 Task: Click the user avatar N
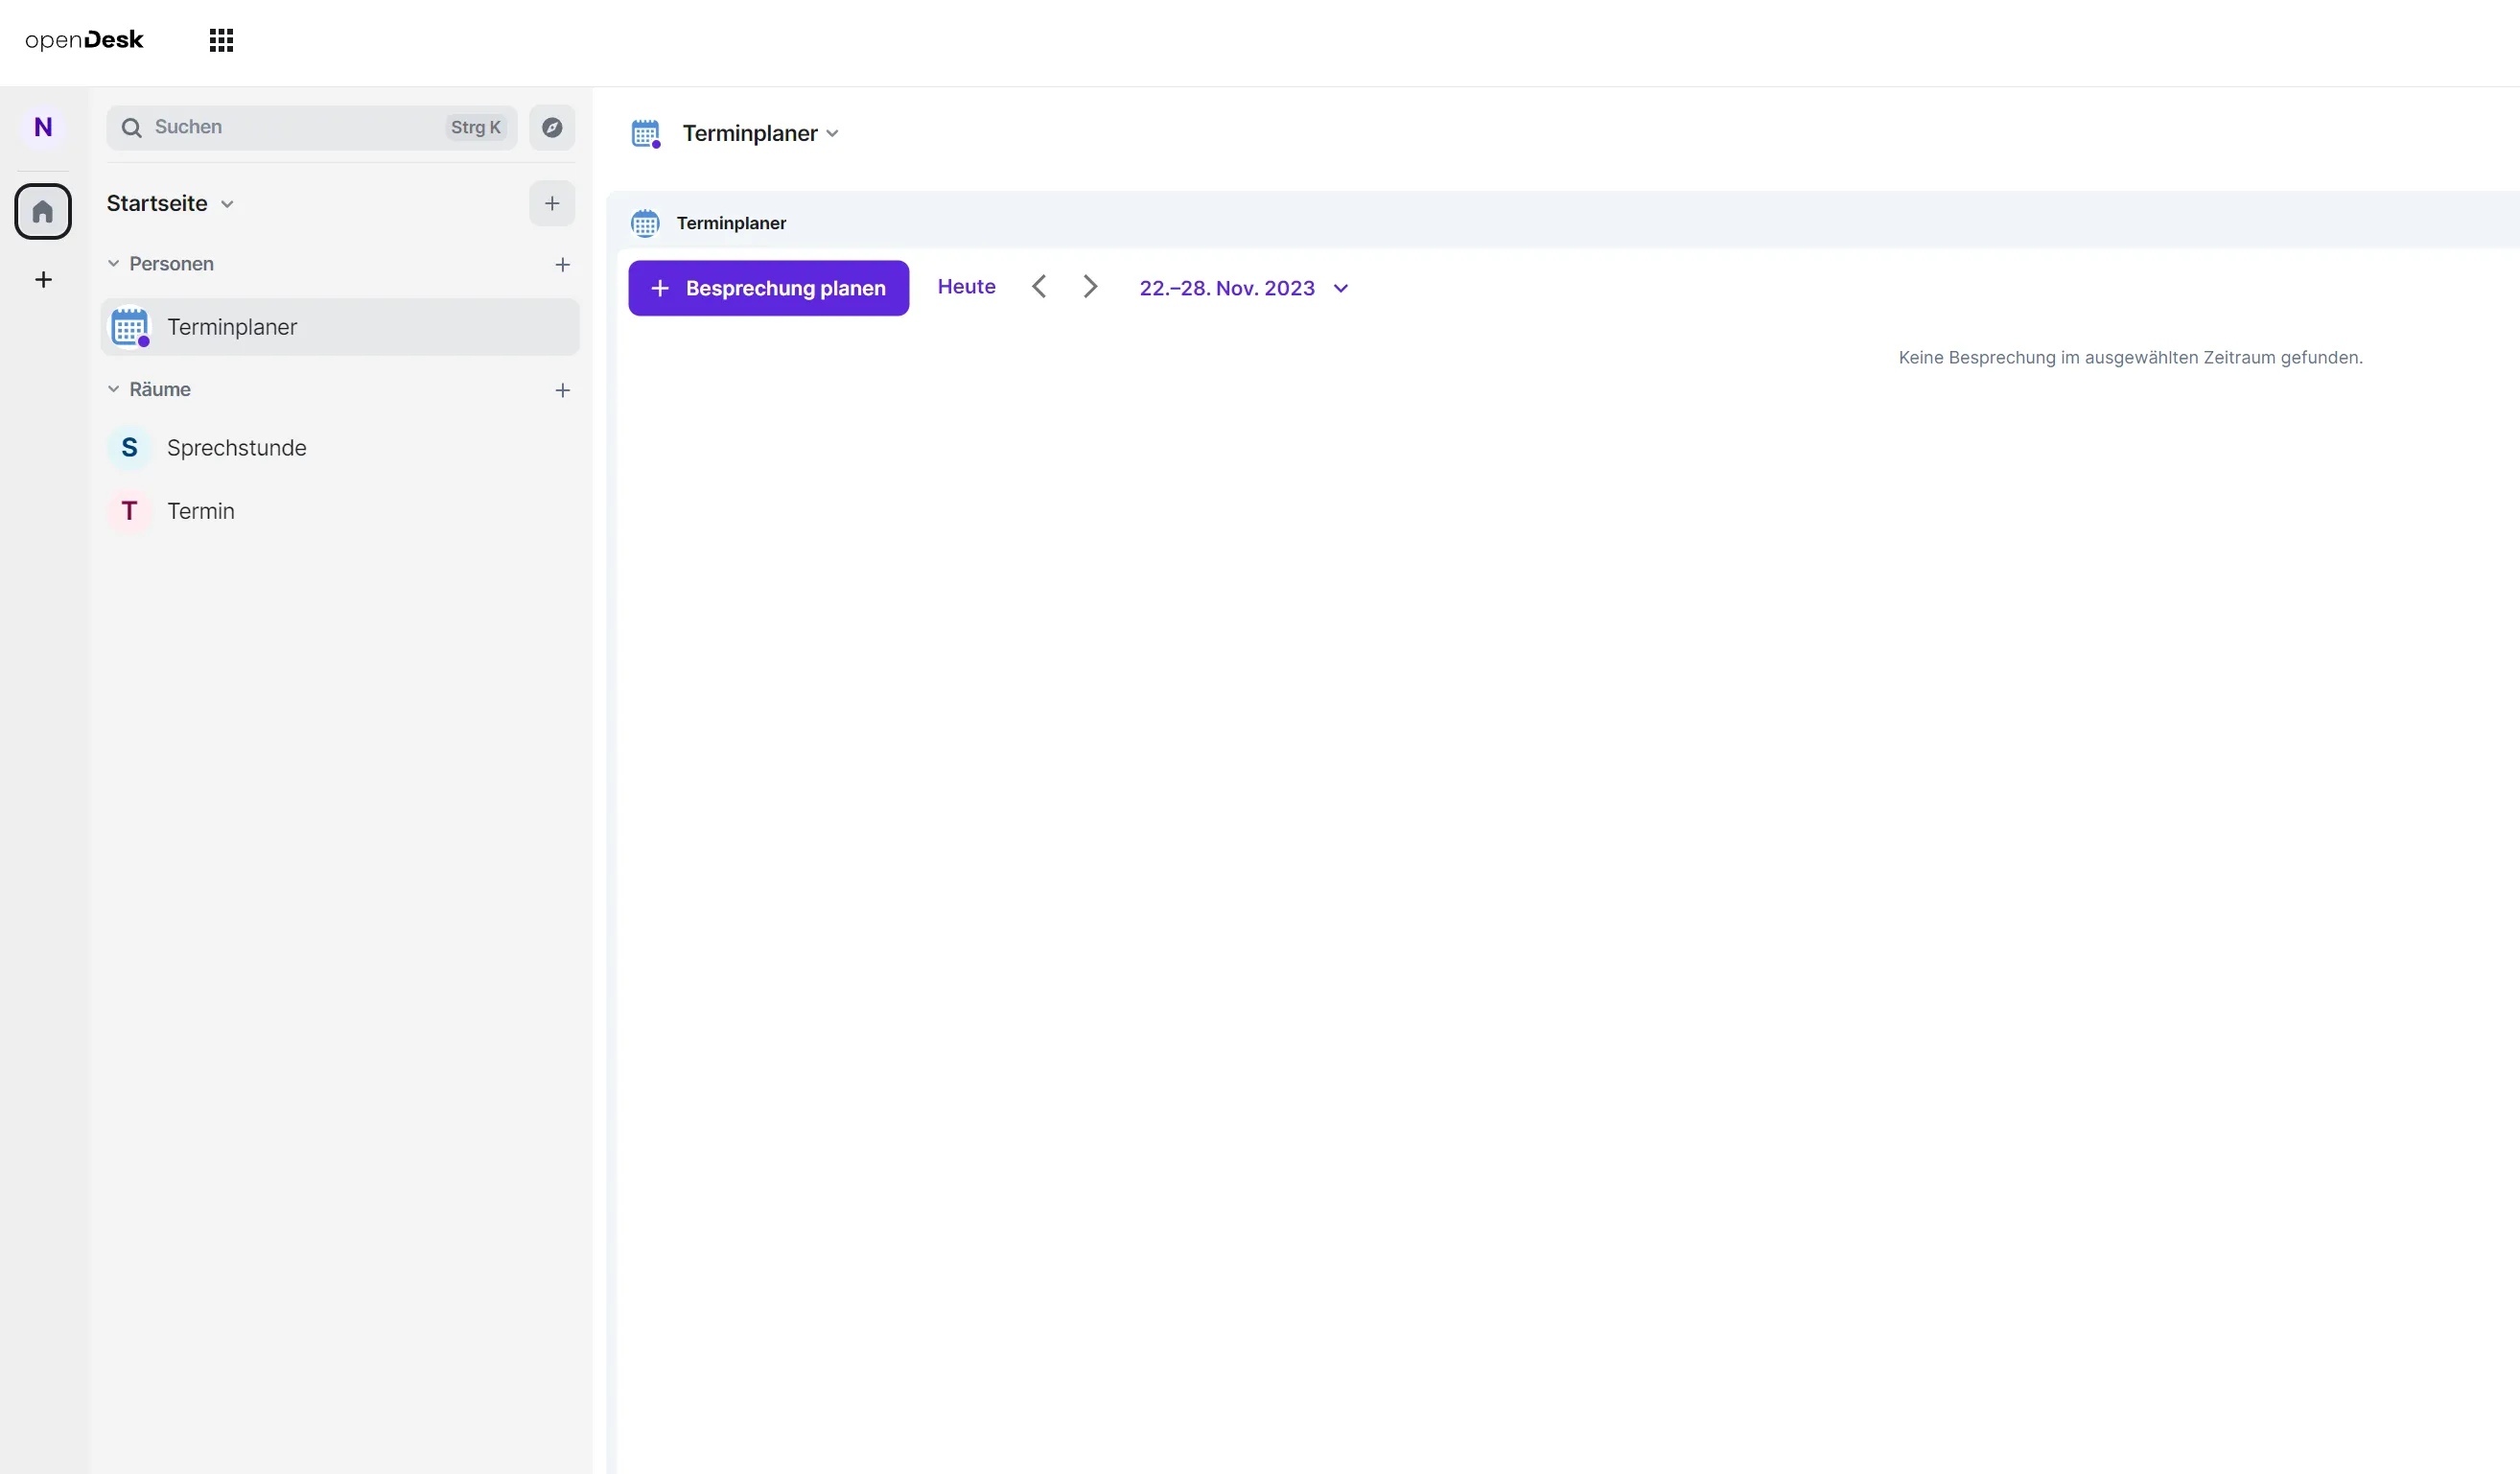click(43, 127)
